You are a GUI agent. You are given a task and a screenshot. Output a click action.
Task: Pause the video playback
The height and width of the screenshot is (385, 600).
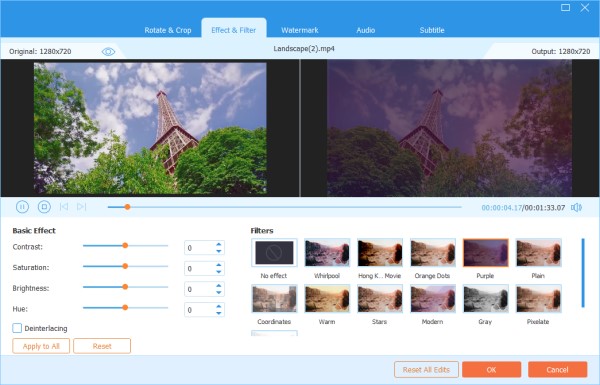(22, 207)
